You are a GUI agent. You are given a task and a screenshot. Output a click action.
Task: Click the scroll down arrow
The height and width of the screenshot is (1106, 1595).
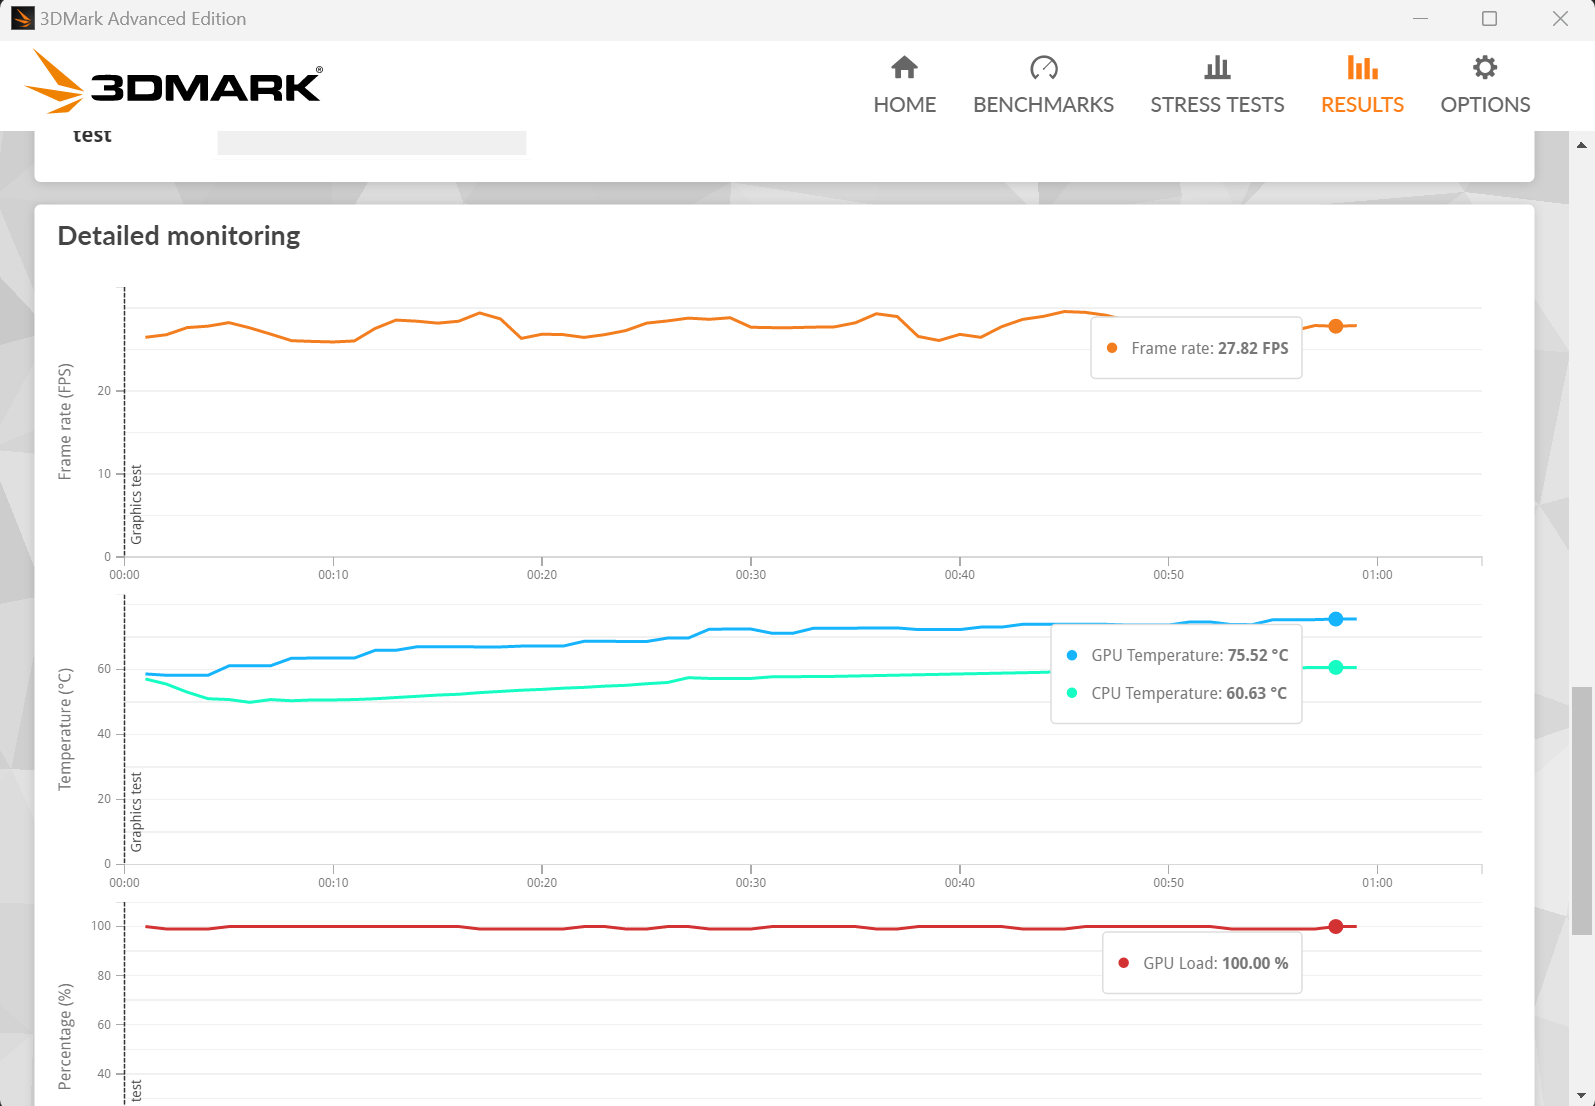pyautogui.click(x=1581, y=1095)
